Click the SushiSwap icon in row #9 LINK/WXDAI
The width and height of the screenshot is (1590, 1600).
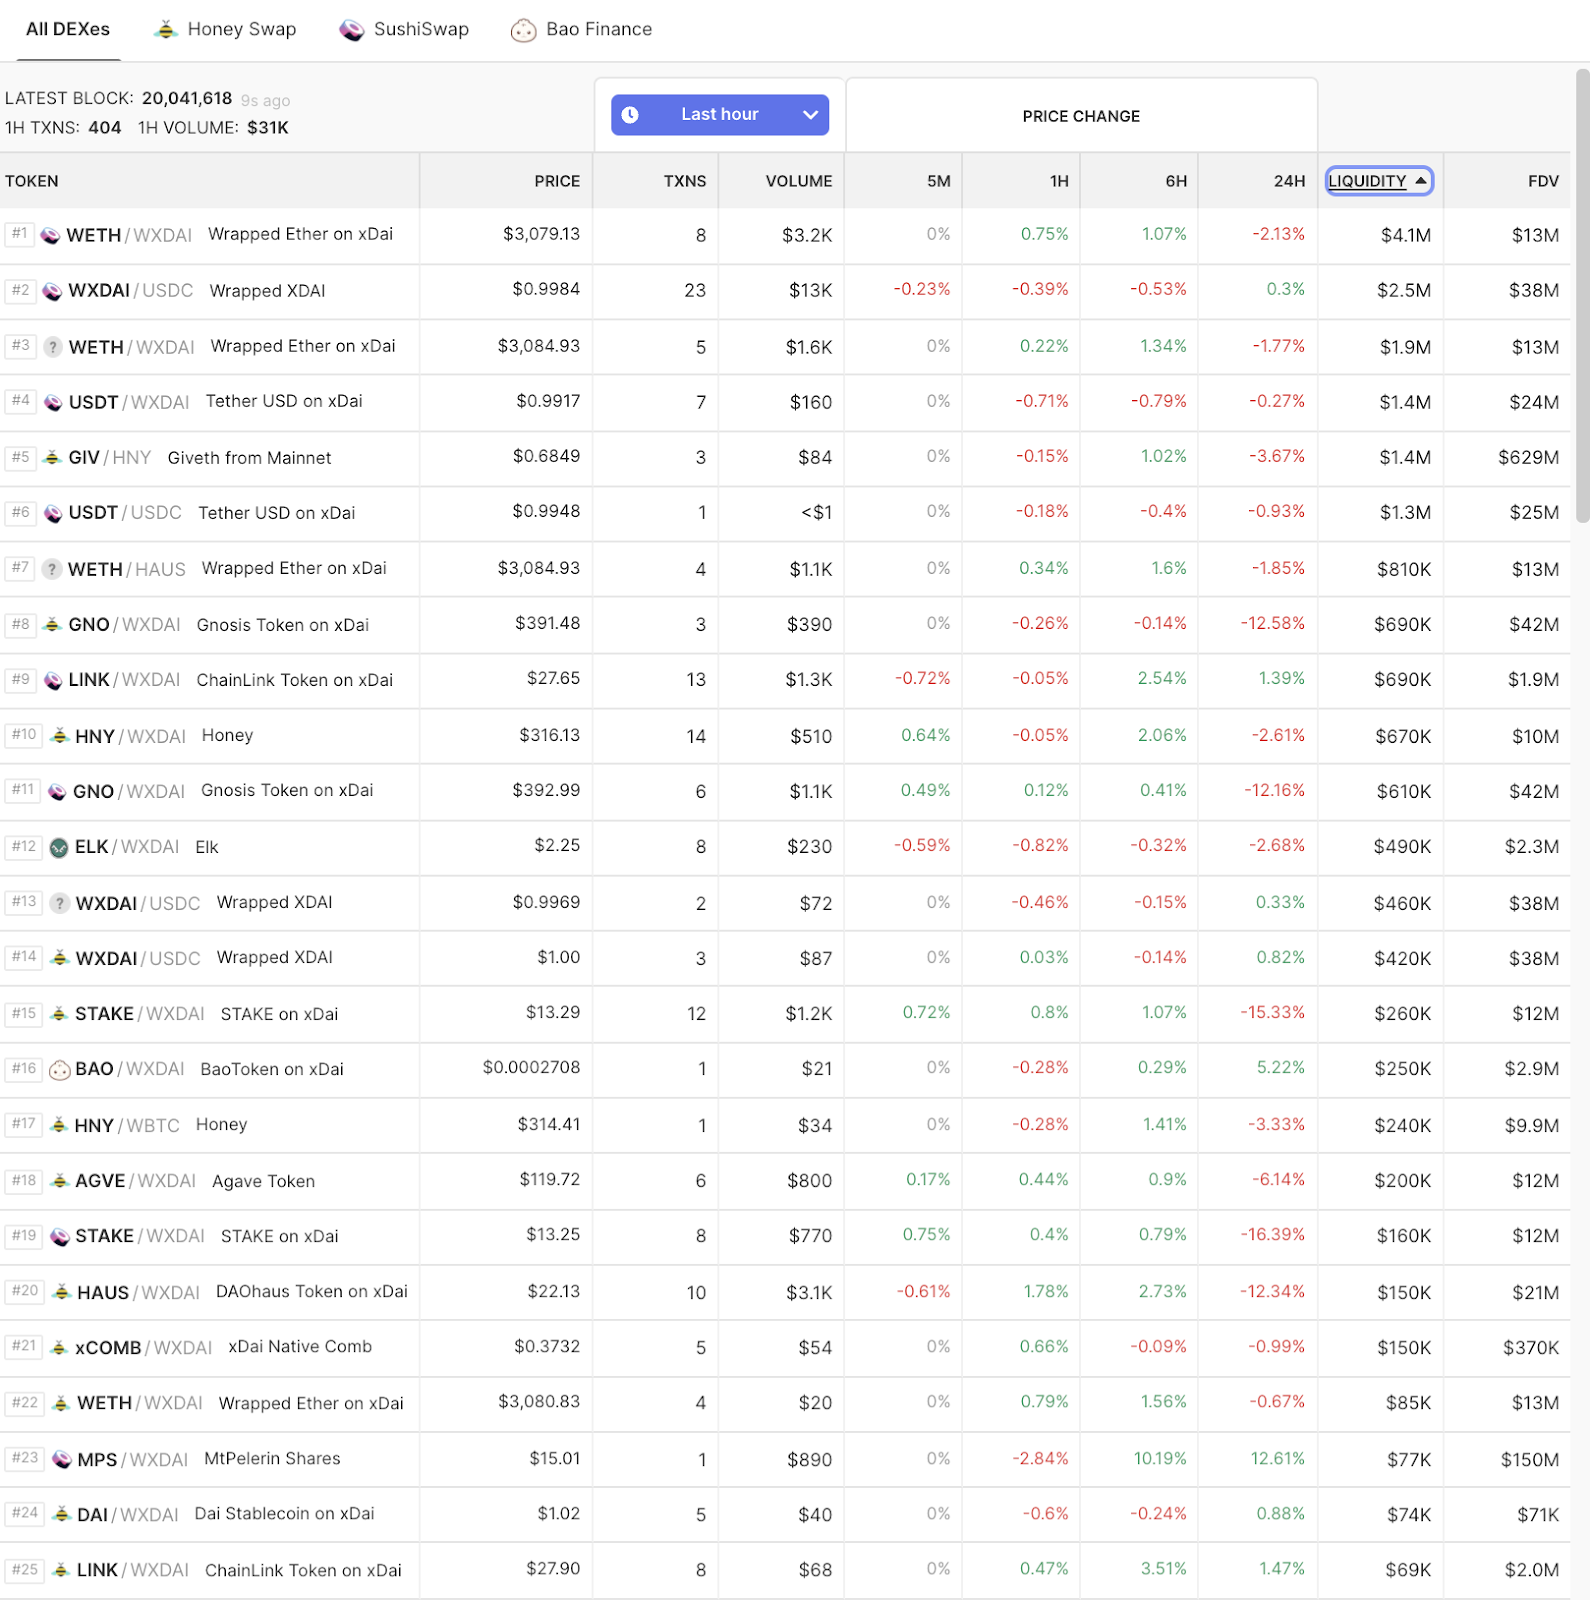click(53, 681)
